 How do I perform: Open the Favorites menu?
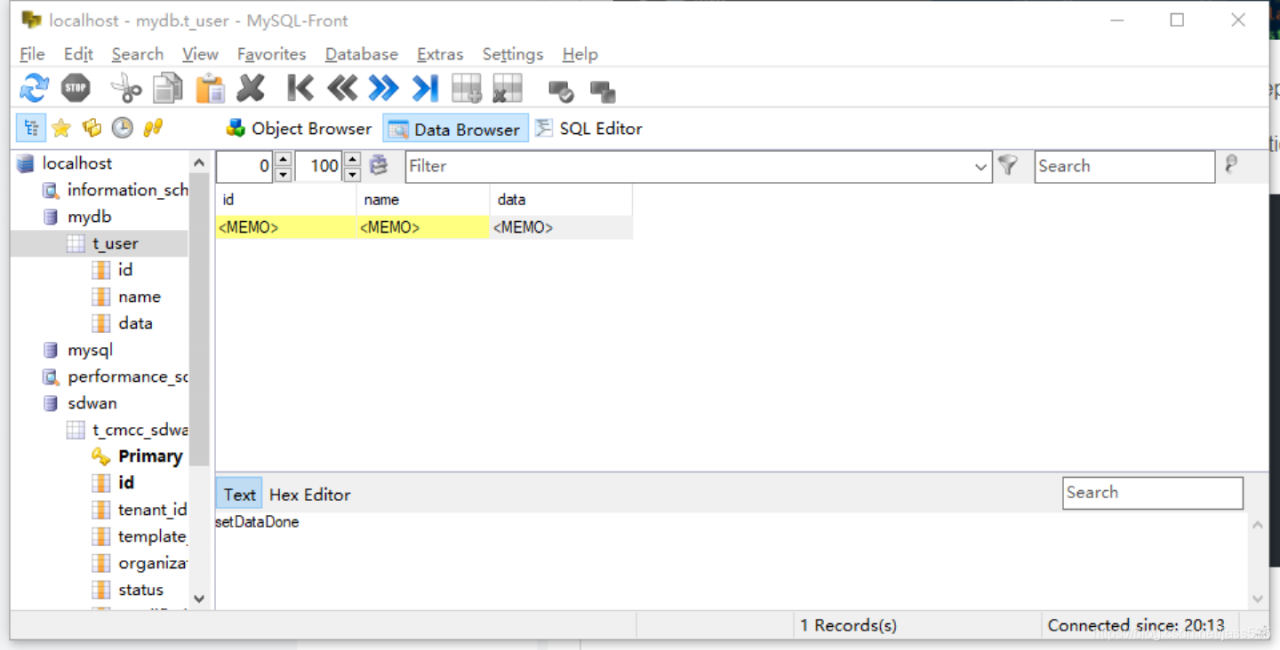271,54
